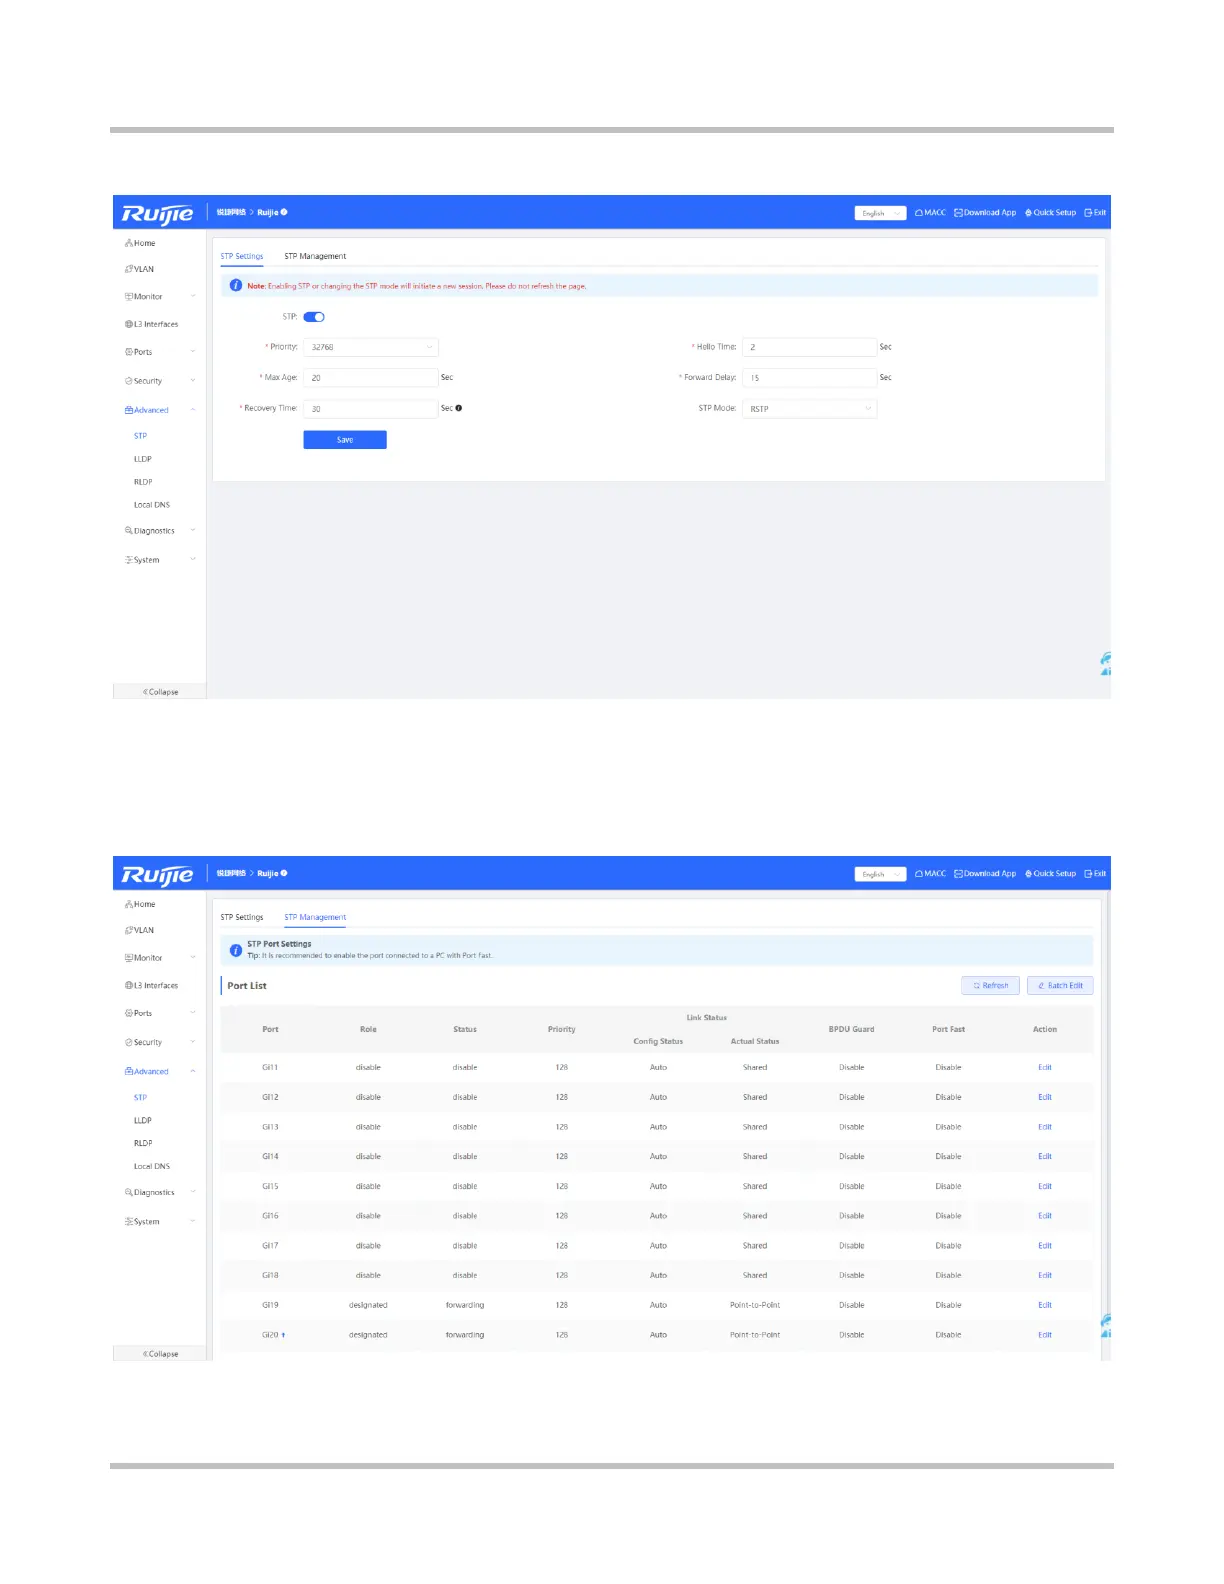Click Refresh button above the port table

[991, 985]
